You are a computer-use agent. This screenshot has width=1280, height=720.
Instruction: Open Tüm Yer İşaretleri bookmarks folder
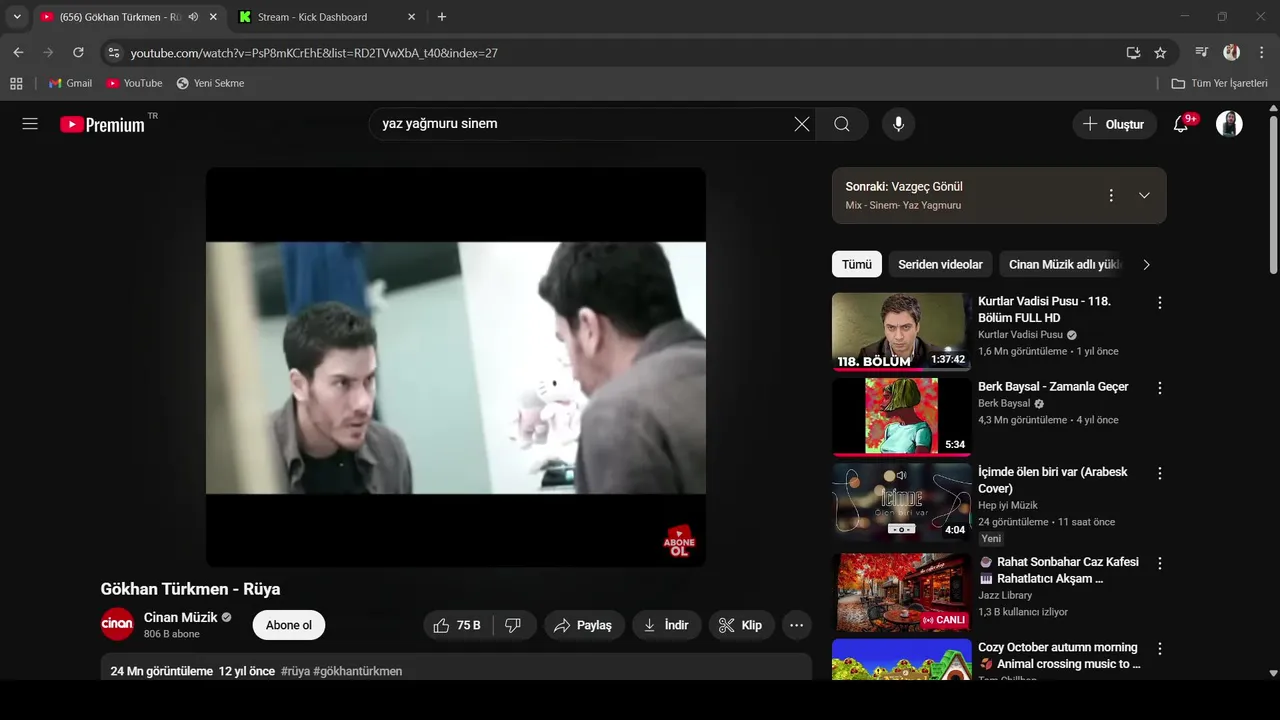pyautogui.click(x=1219, y=83)
